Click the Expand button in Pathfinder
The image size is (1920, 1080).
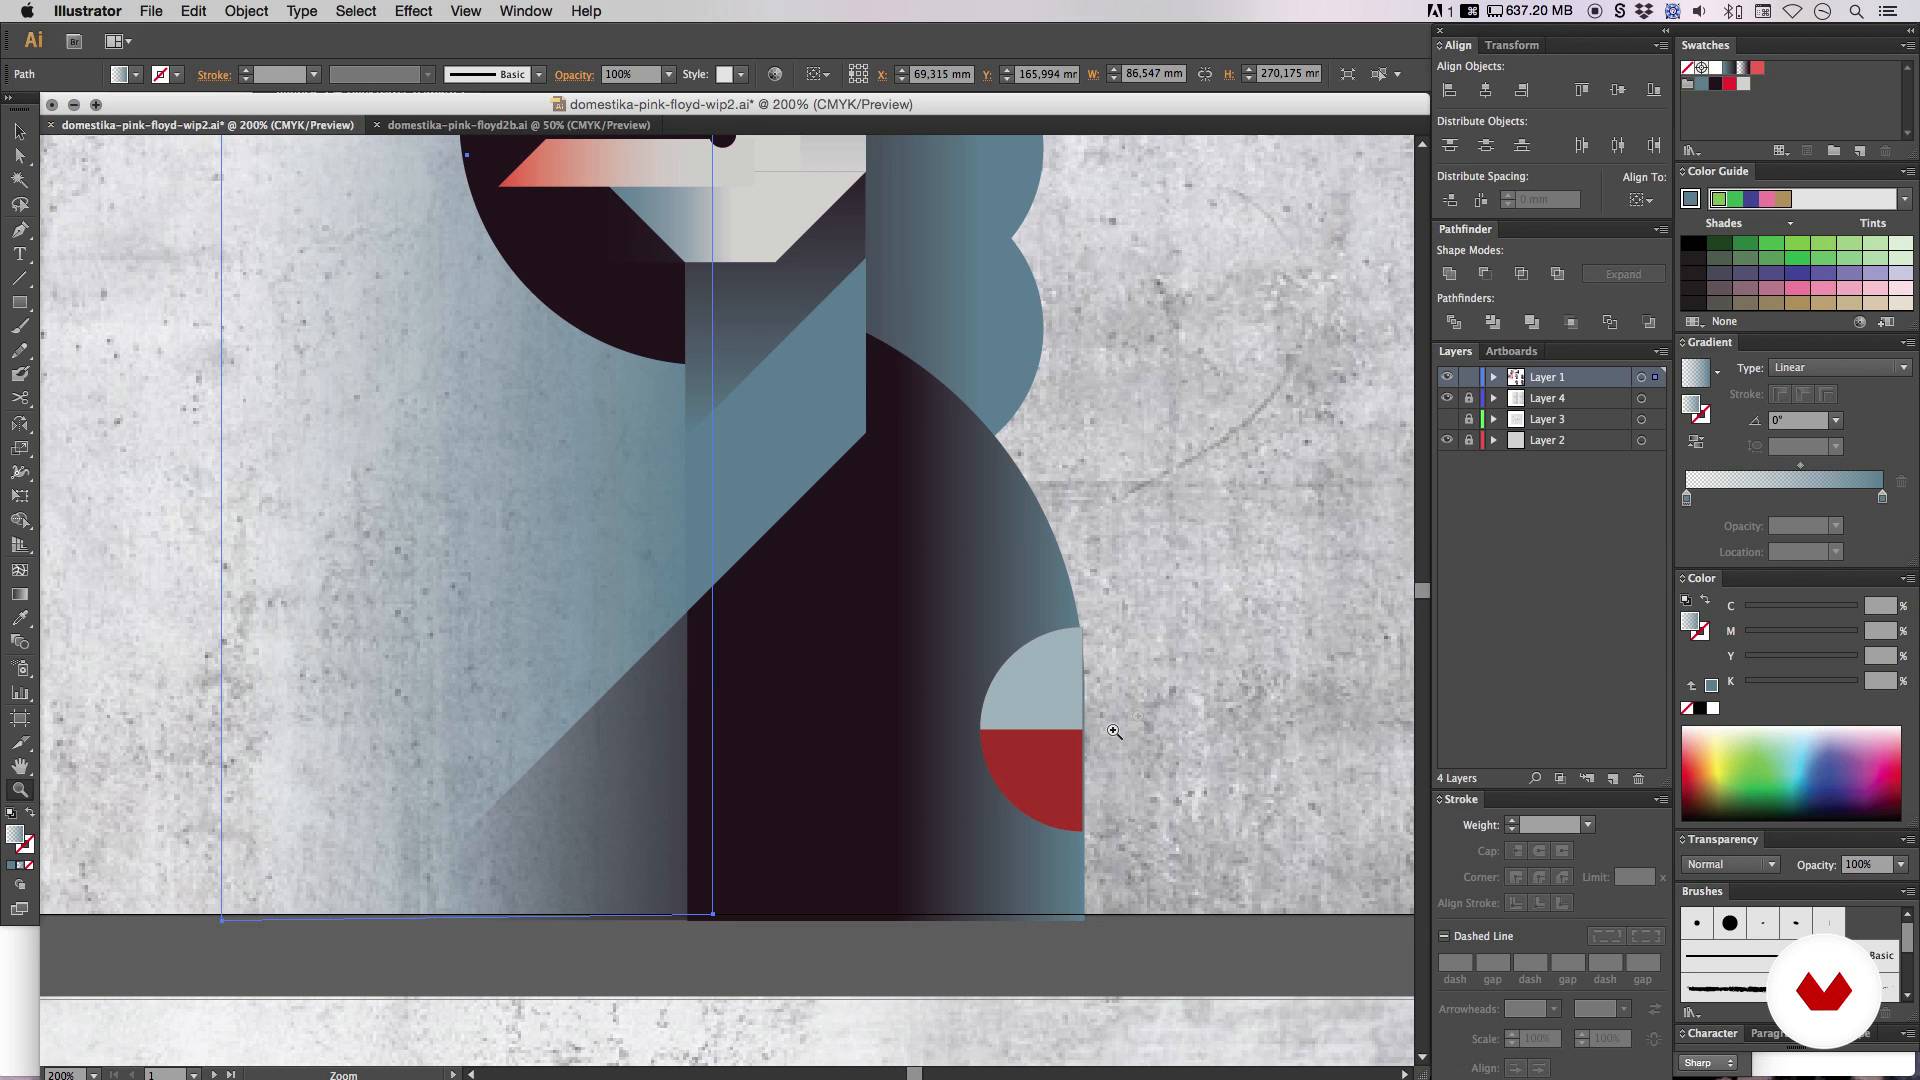(1623, 274)
